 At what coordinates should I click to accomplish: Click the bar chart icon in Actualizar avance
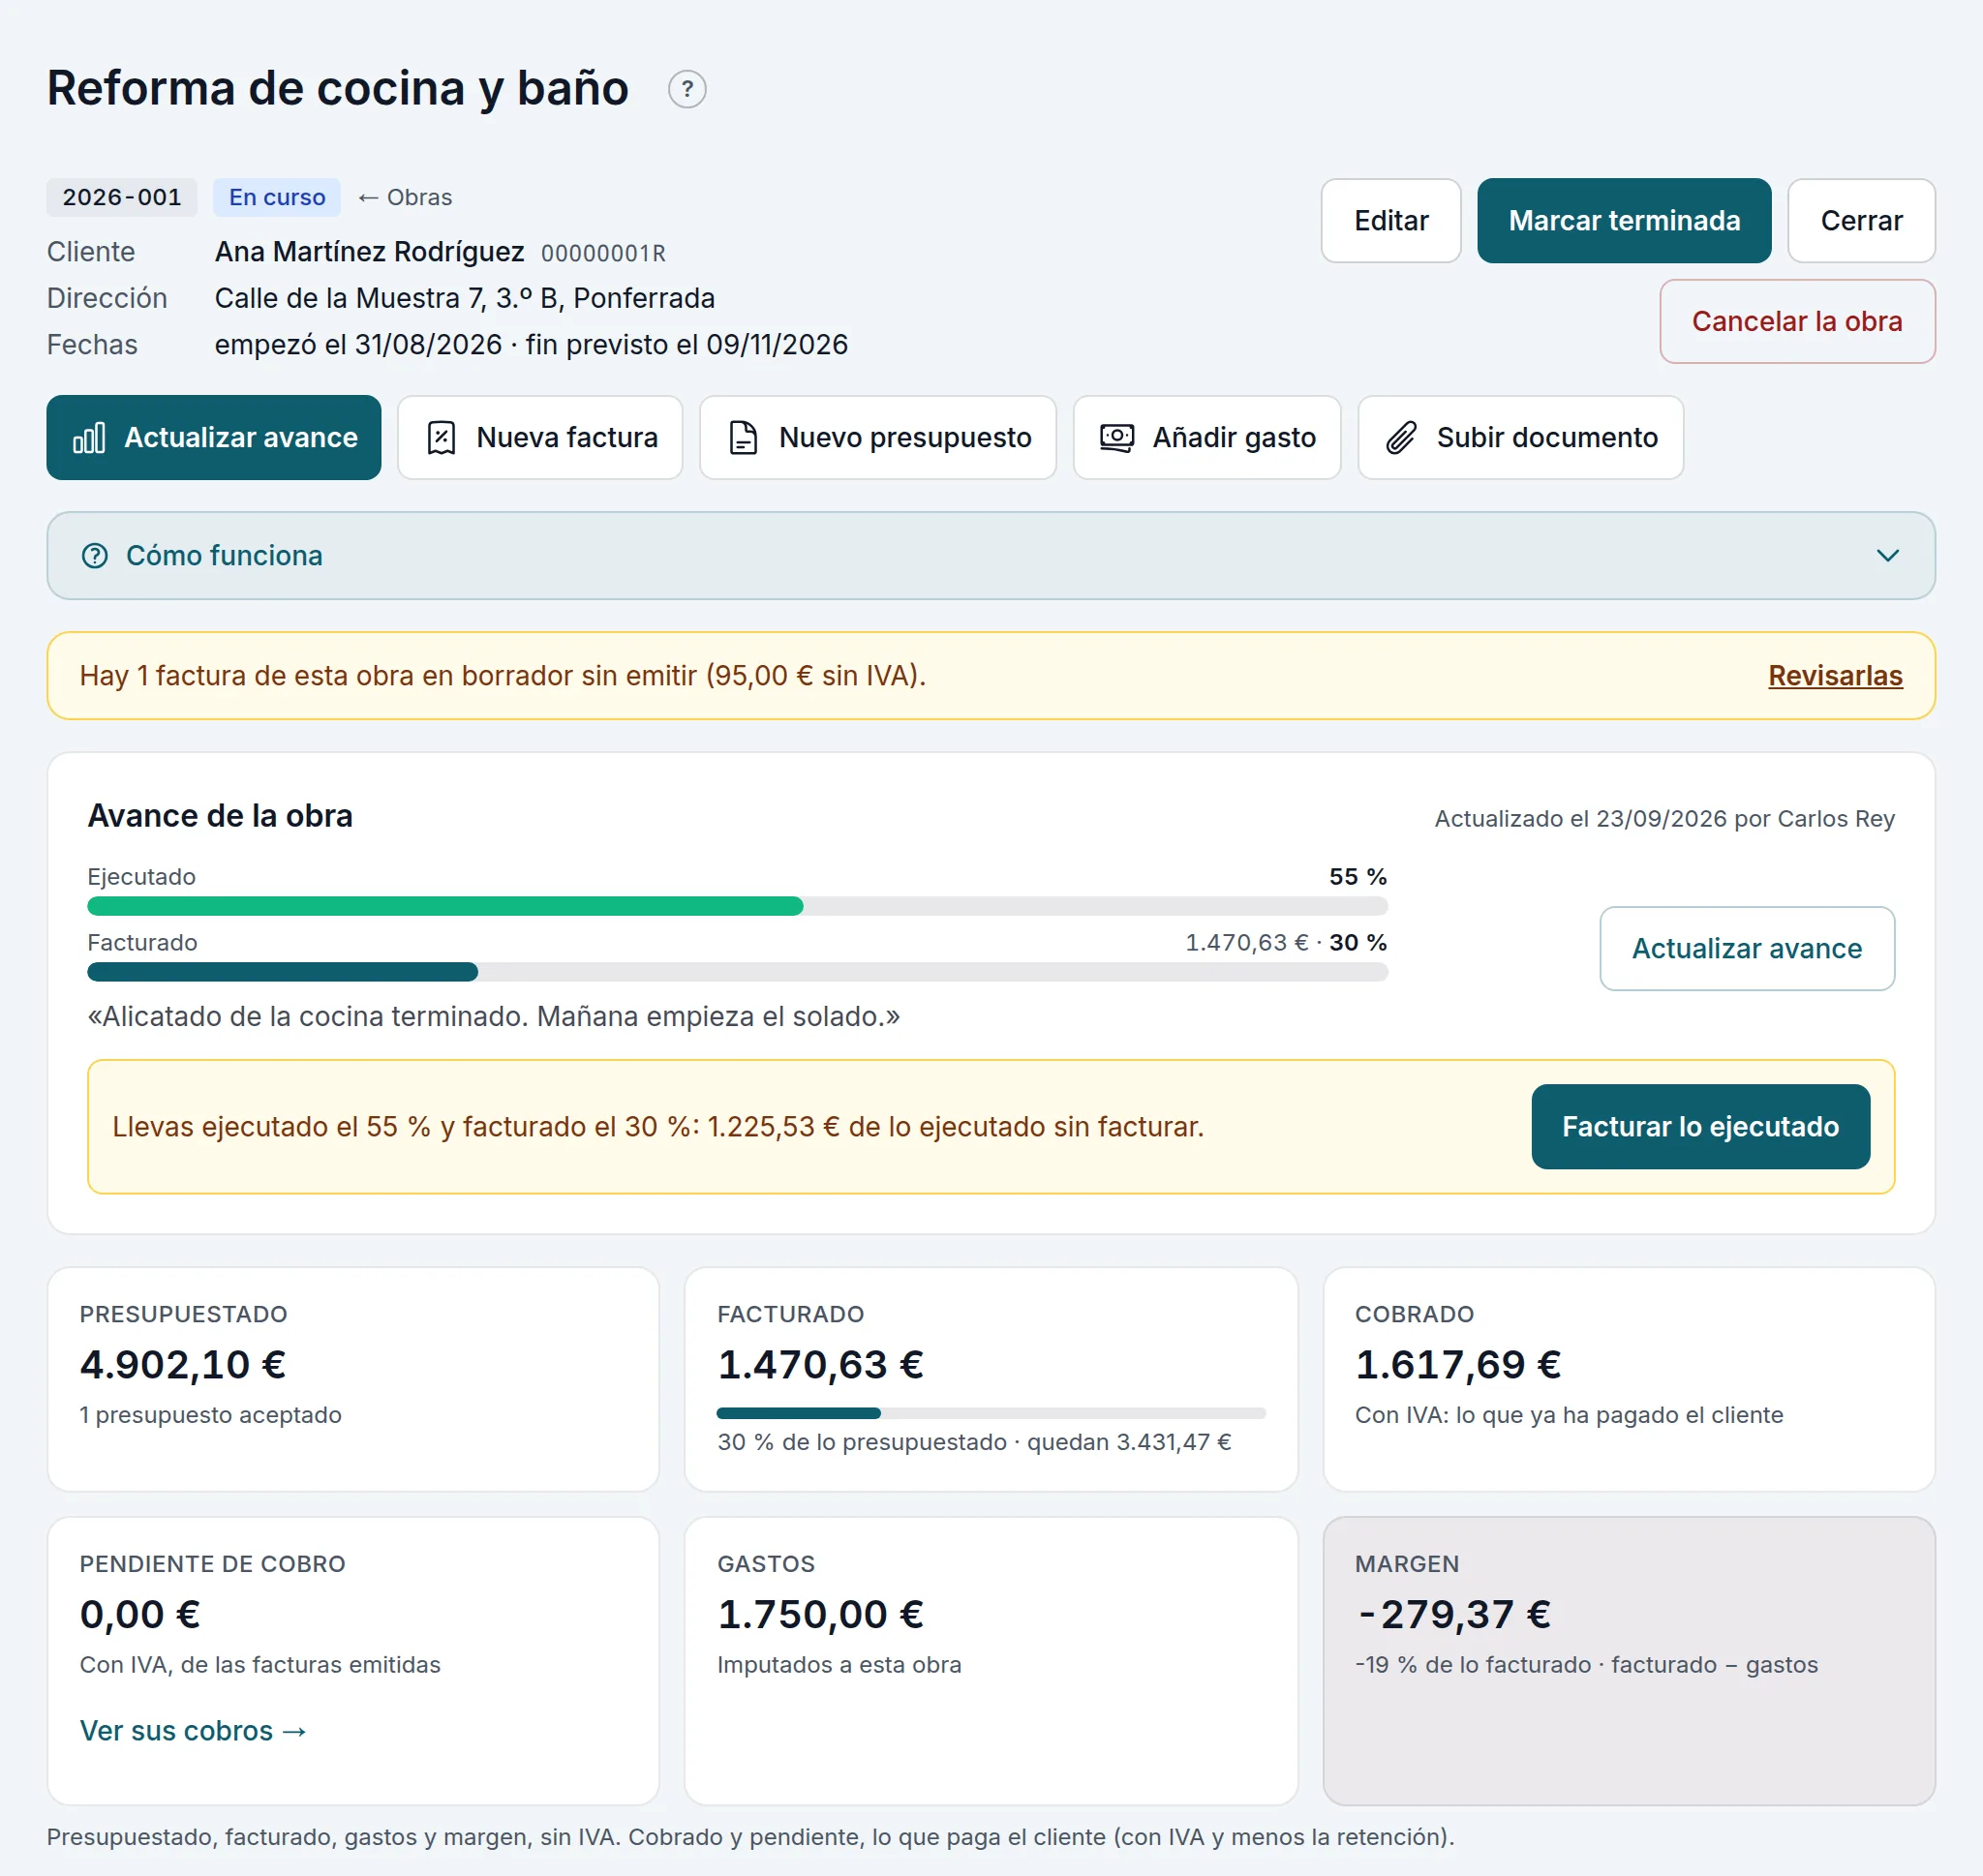click(x=89, y=438)
